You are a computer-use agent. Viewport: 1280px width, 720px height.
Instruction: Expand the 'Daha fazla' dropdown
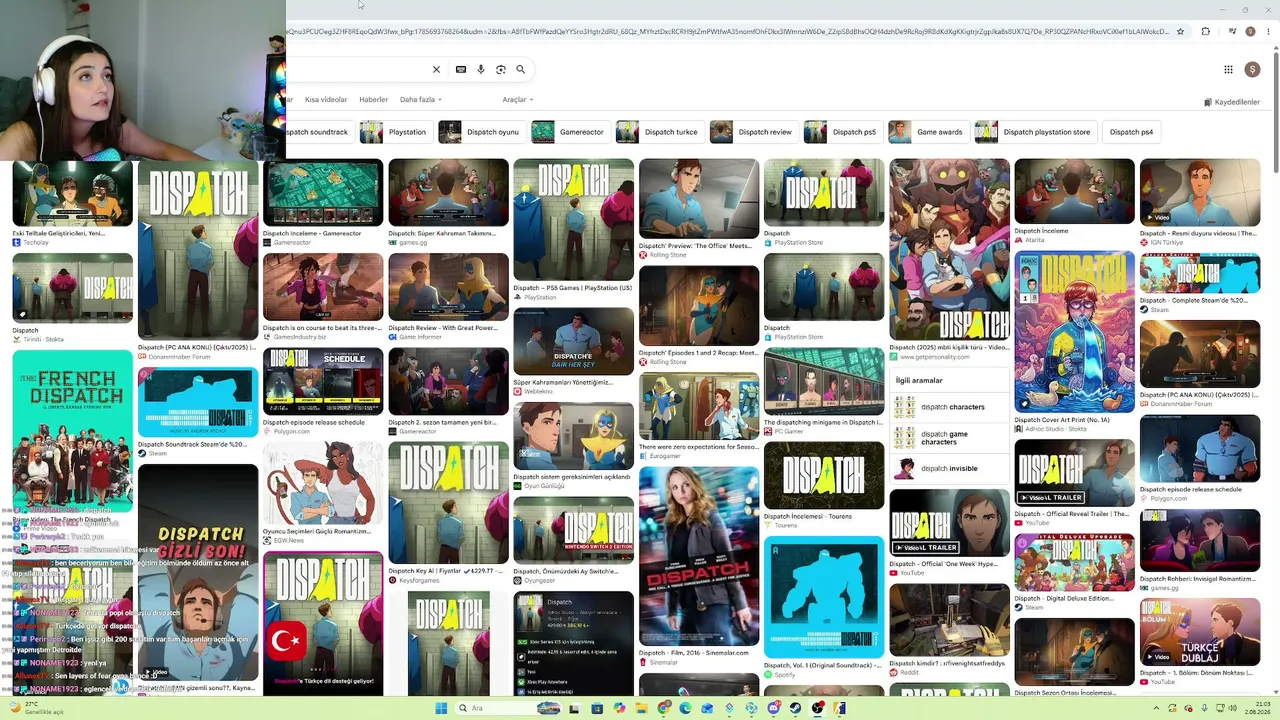point(421,100)
